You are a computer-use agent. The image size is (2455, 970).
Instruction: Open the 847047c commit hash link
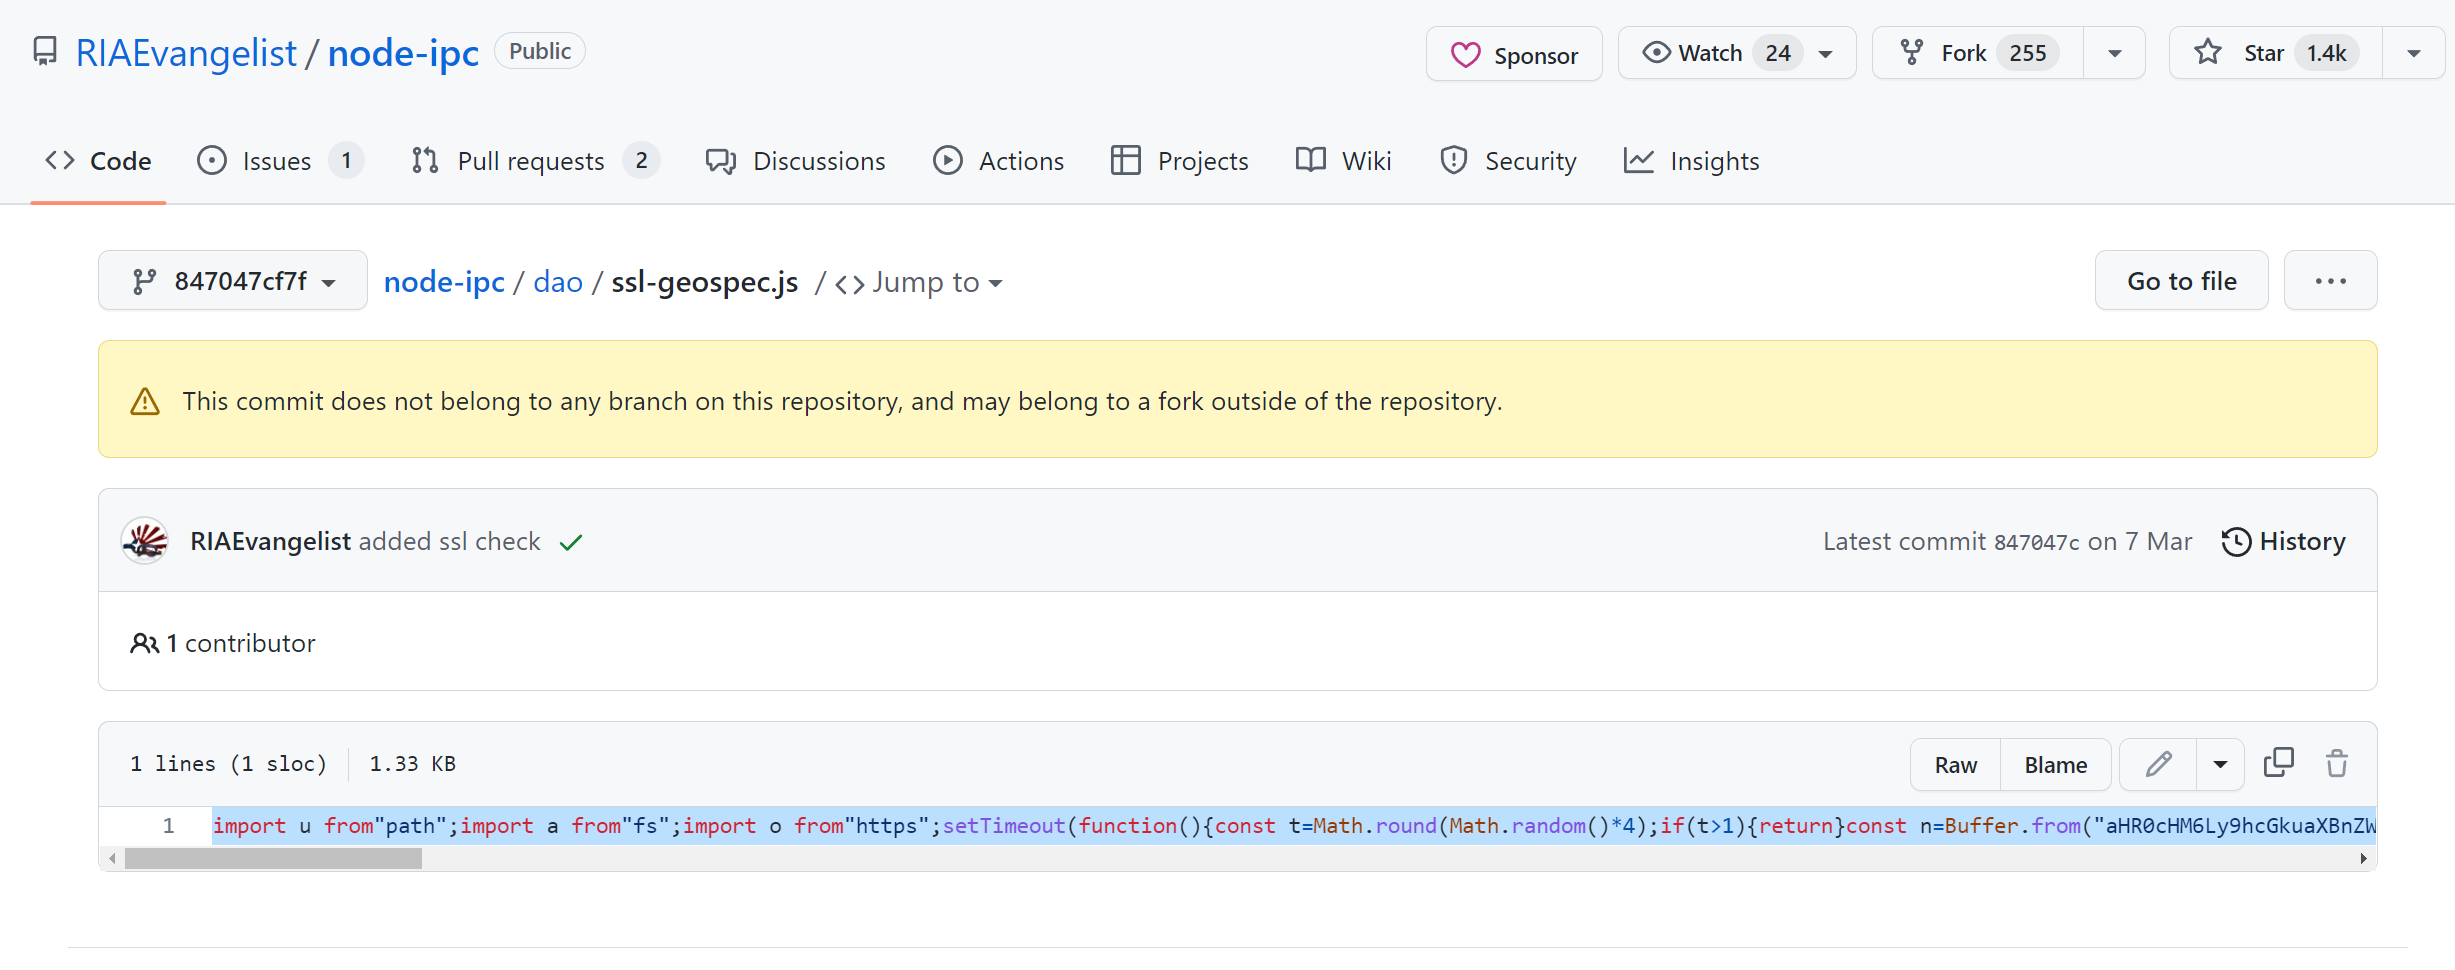click(2036, 542)
